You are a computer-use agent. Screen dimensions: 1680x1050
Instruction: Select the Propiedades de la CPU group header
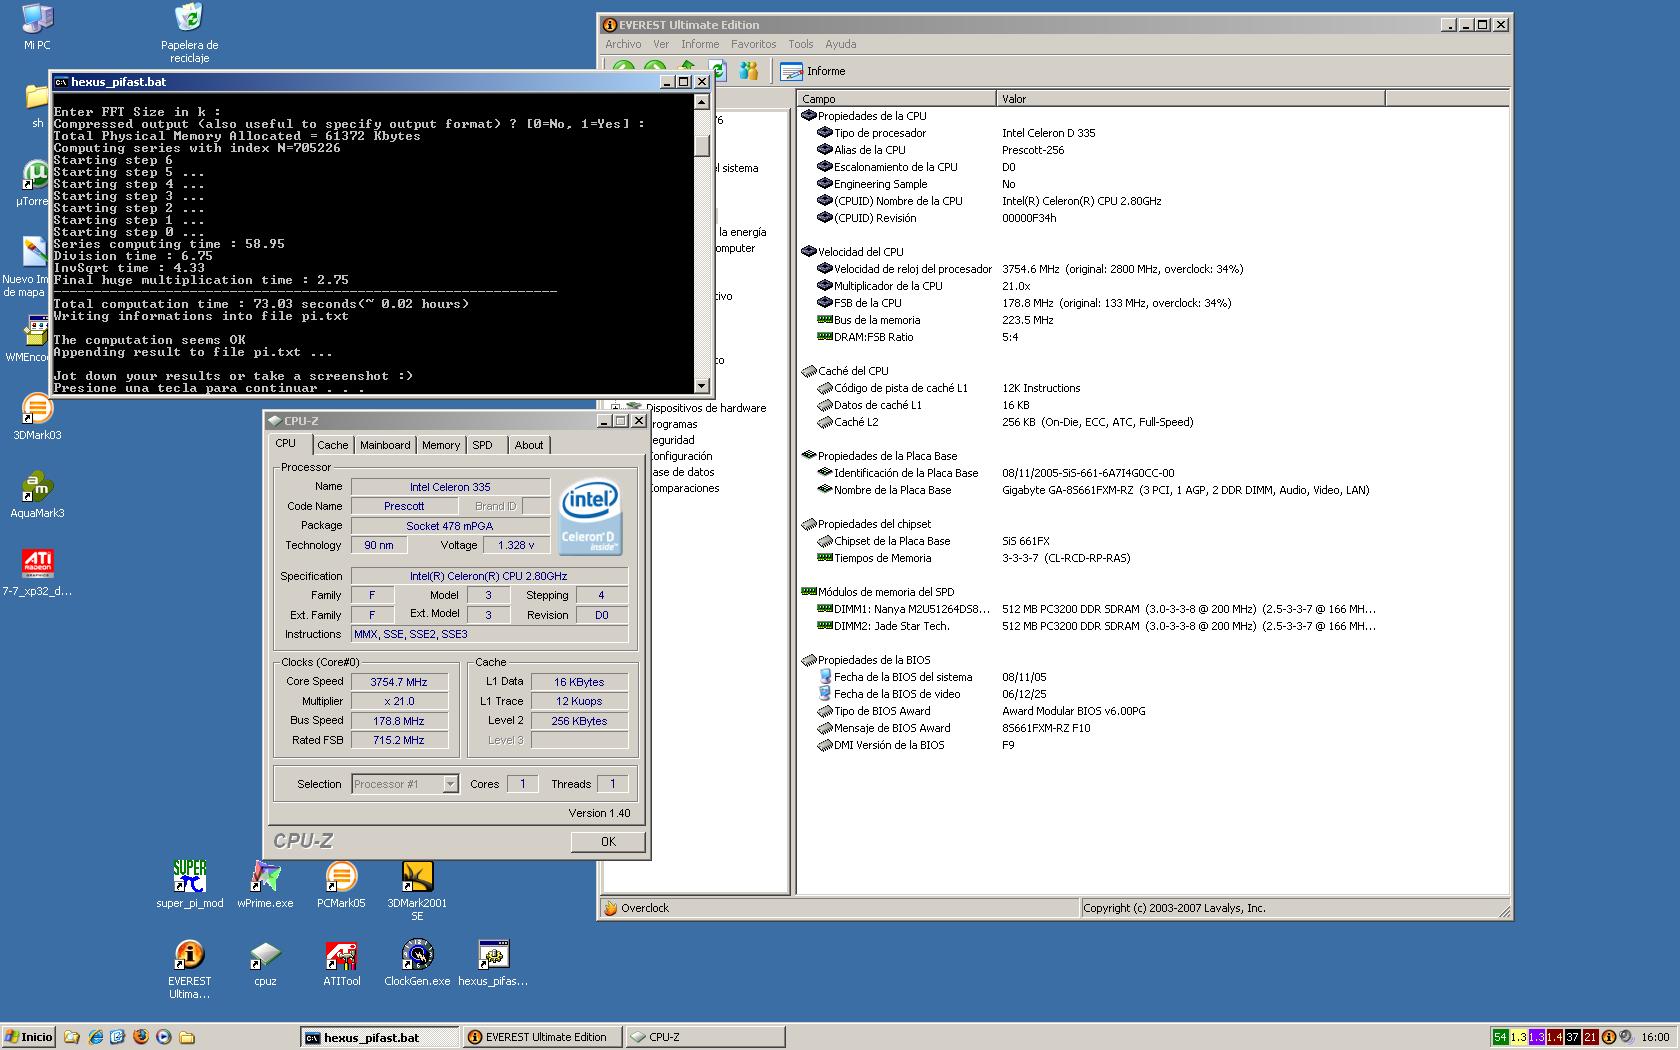pos(864,116)
